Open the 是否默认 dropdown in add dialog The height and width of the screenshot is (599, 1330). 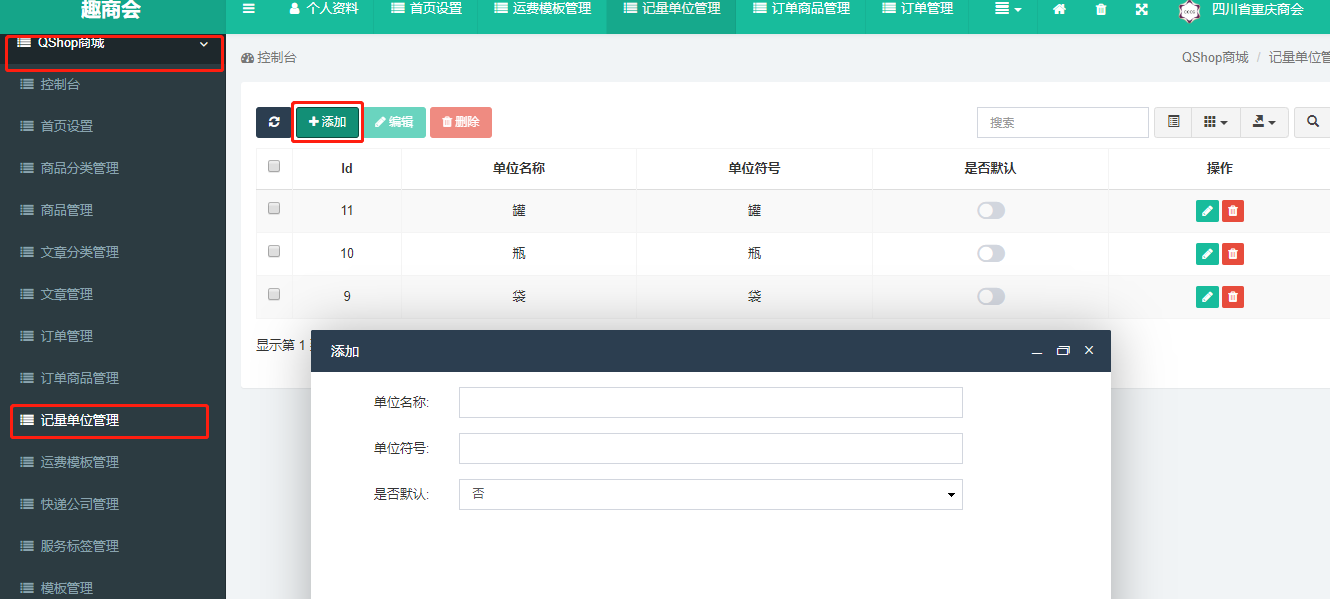[x=710, y=494]
